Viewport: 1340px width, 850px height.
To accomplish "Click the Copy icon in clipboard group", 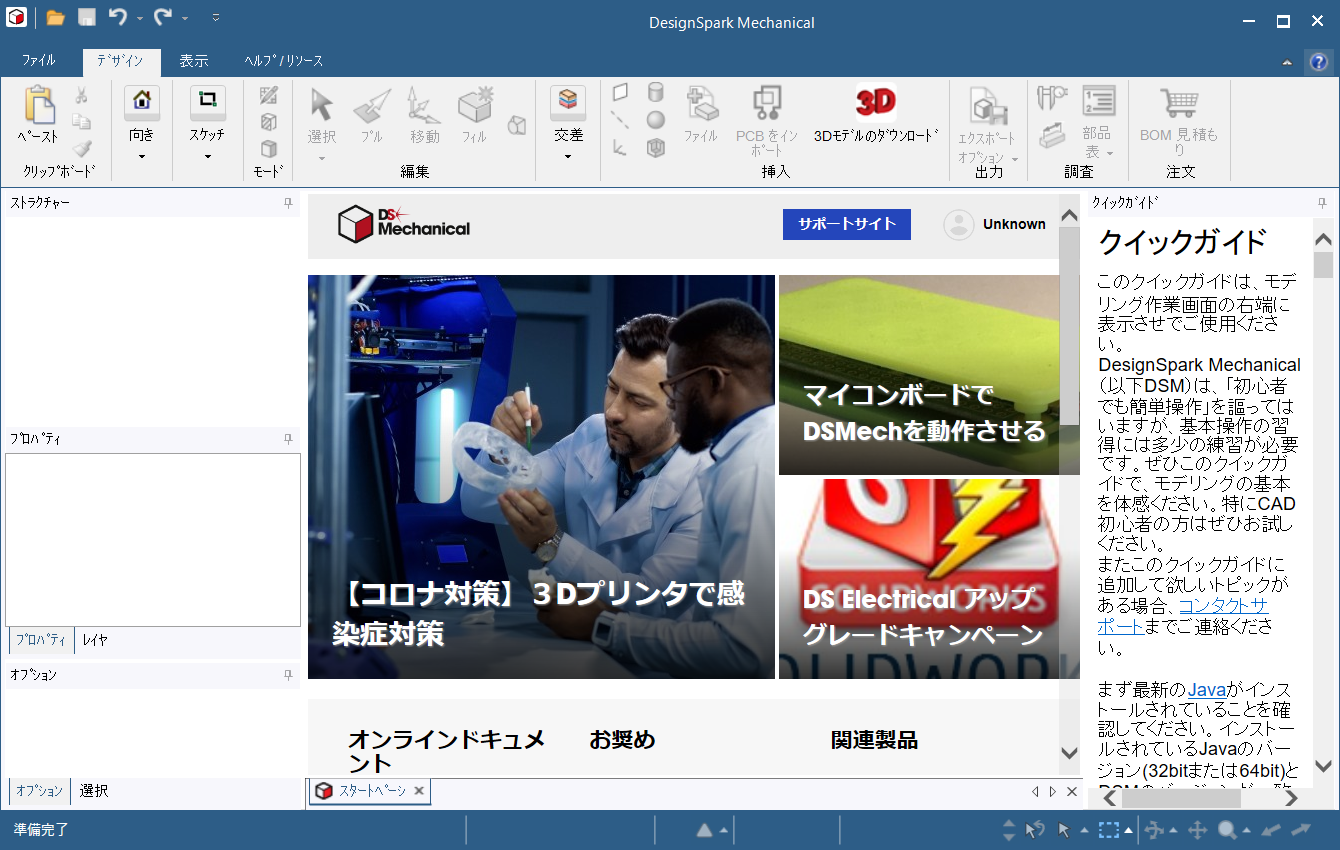I will click(x=81, y=121).
